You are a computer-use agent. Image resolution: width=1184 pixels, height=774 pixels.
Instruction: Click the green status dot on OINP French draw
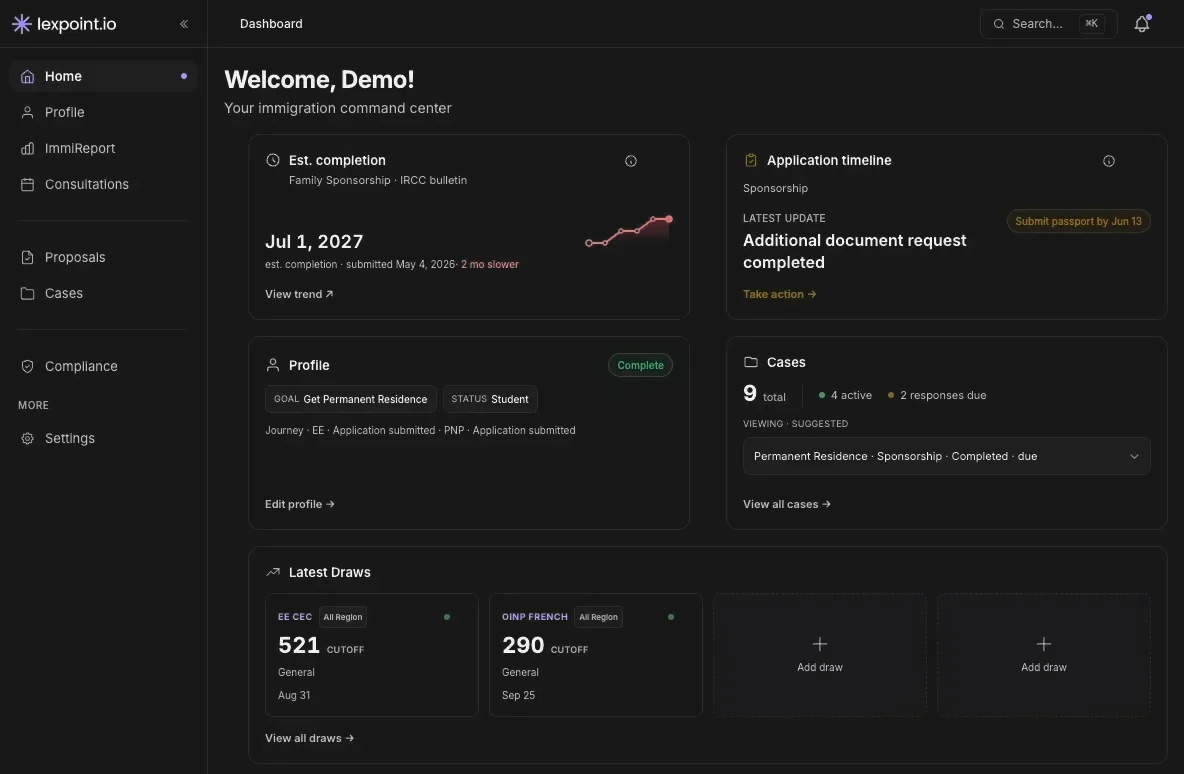[x=671, y=617]
